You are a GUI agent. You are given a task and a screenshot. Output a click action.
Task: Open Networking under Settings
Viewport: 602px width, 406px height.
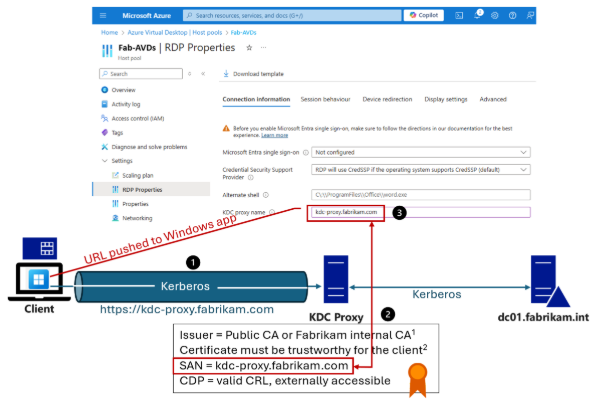(x=137, y=218)
